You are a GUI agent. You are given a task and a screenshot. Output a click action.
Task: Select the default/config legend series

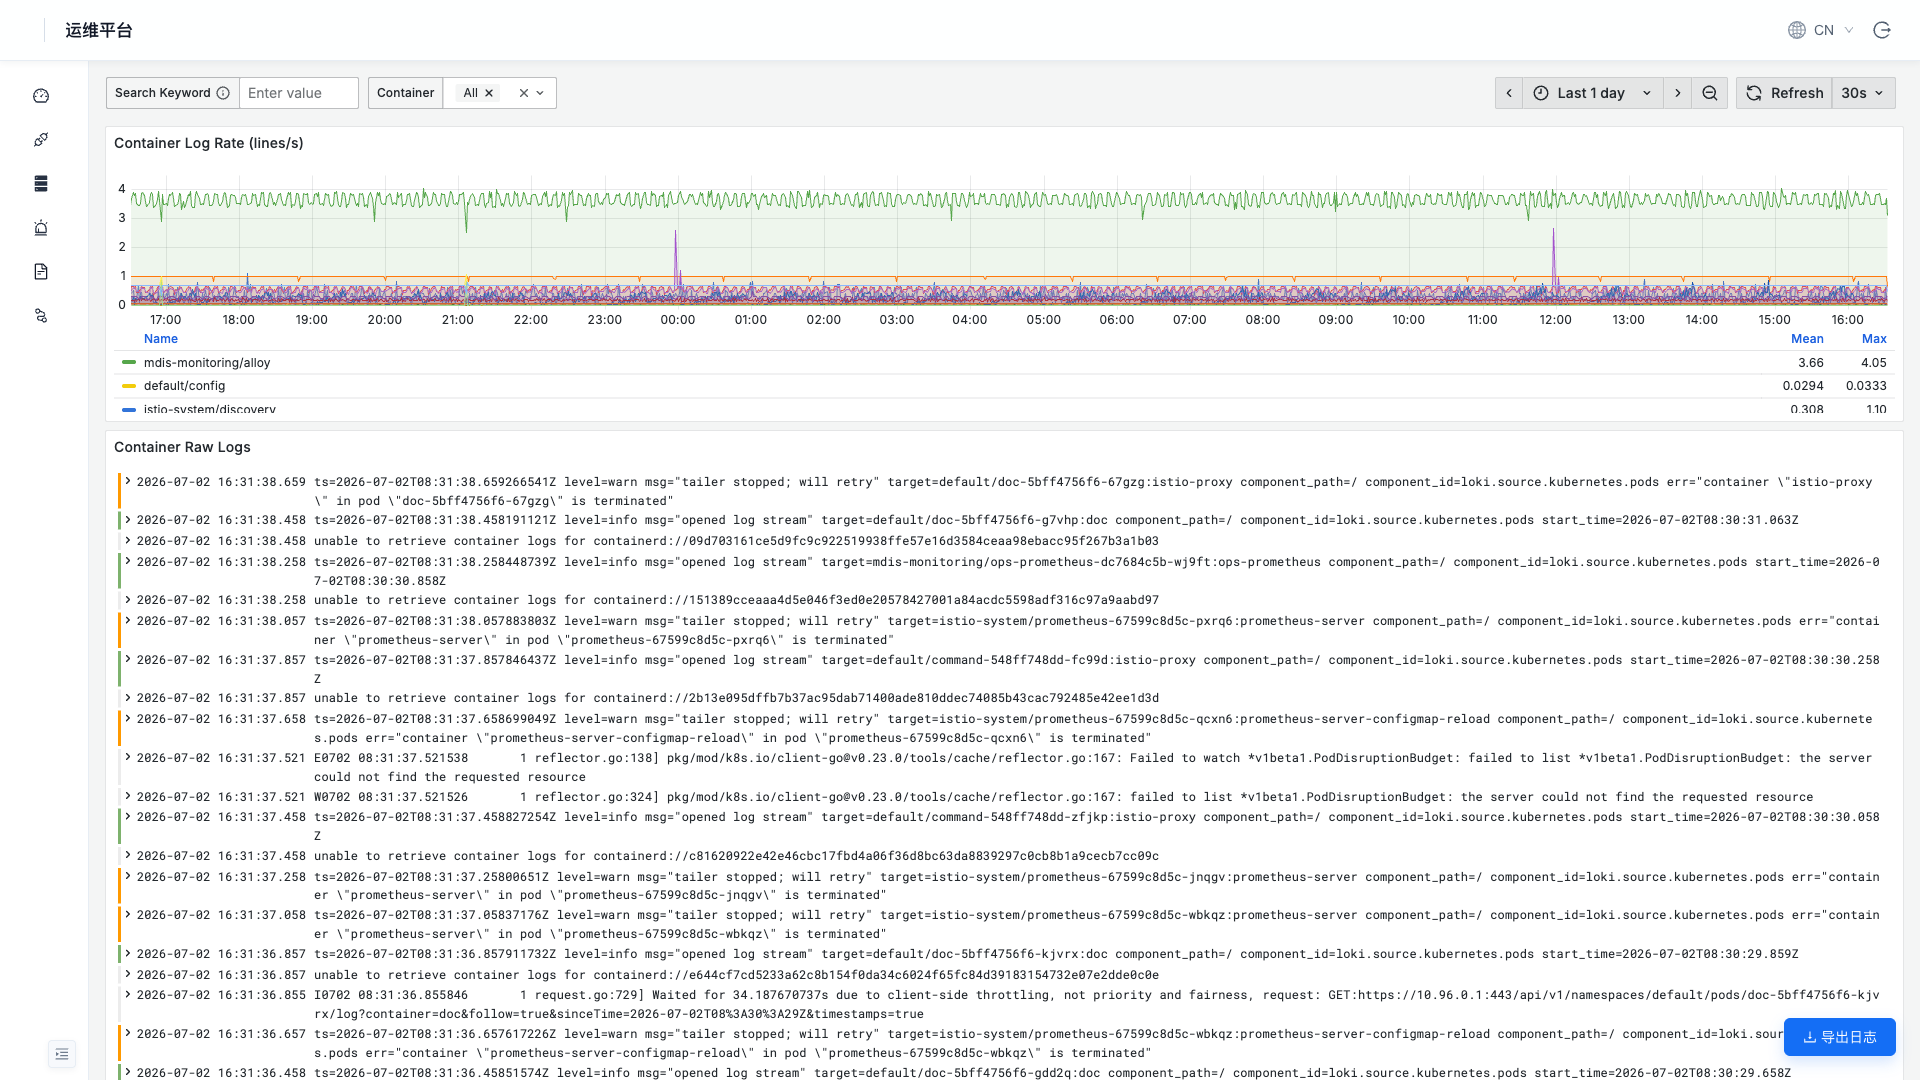[185, 386]
